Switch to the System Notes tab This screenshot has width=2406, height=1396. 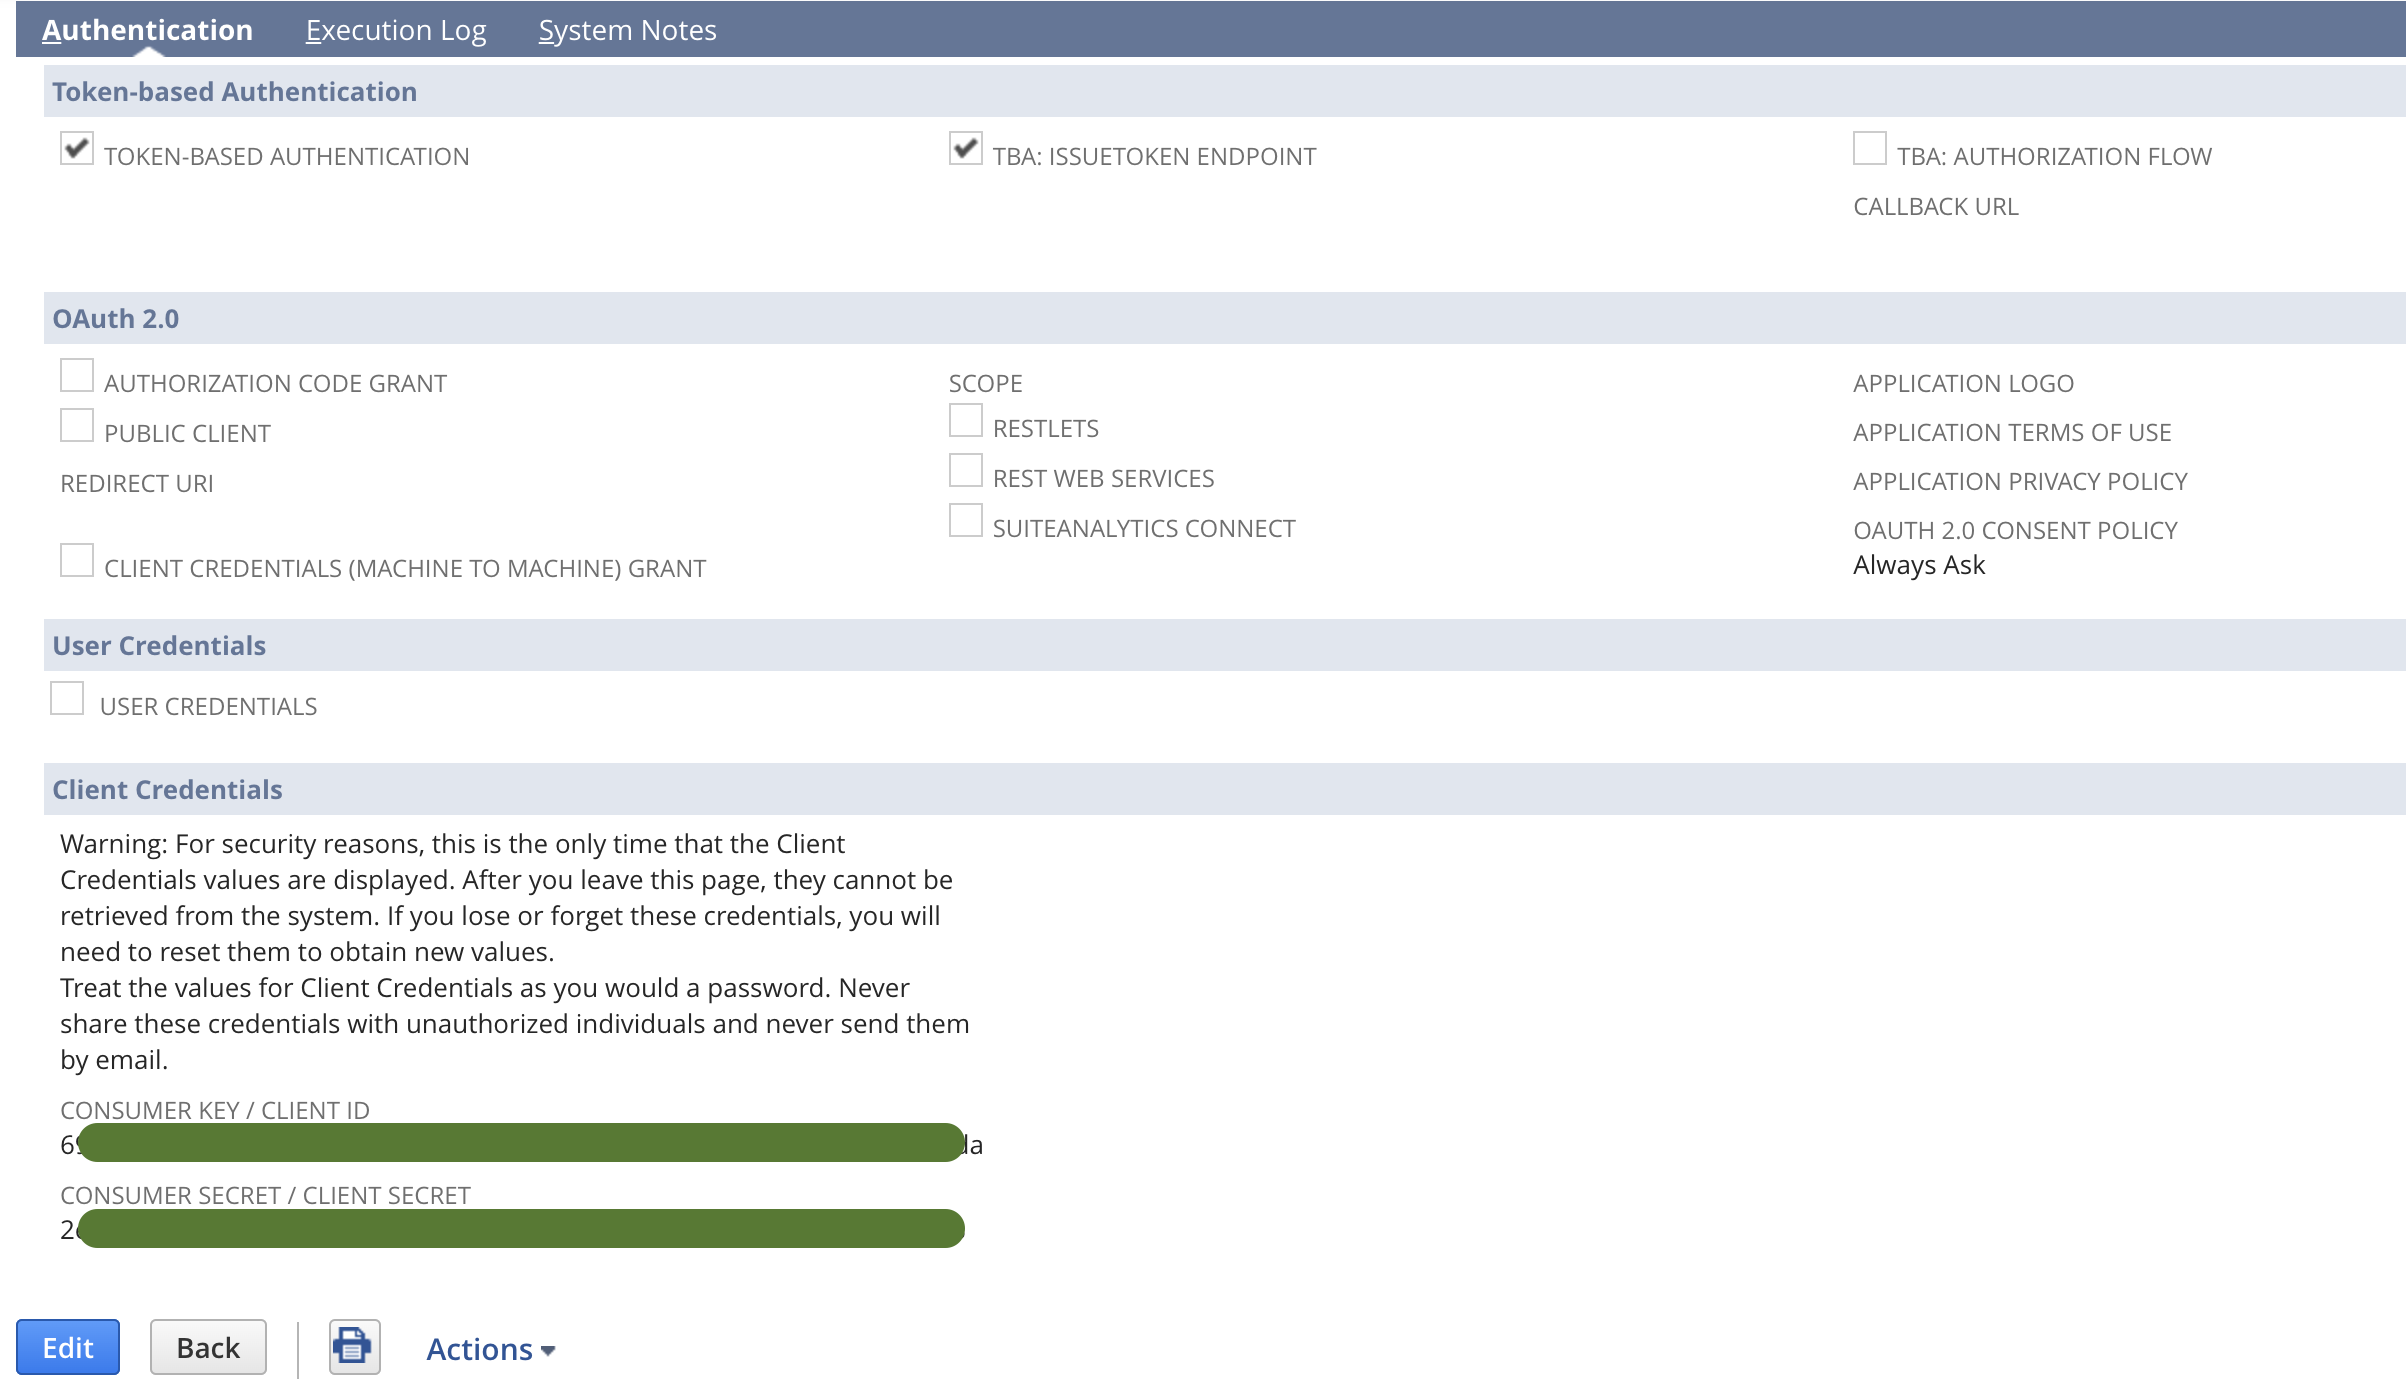(626, 29)
